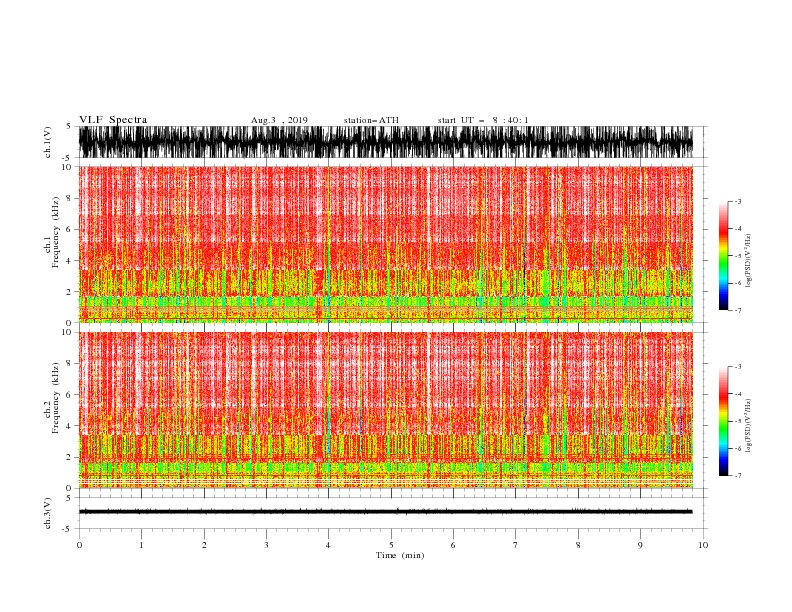This screenshot has width=792, height=612.
Task: Click the "ch.1(V)" waveform axis label
Action: click(x=48, y=142)
